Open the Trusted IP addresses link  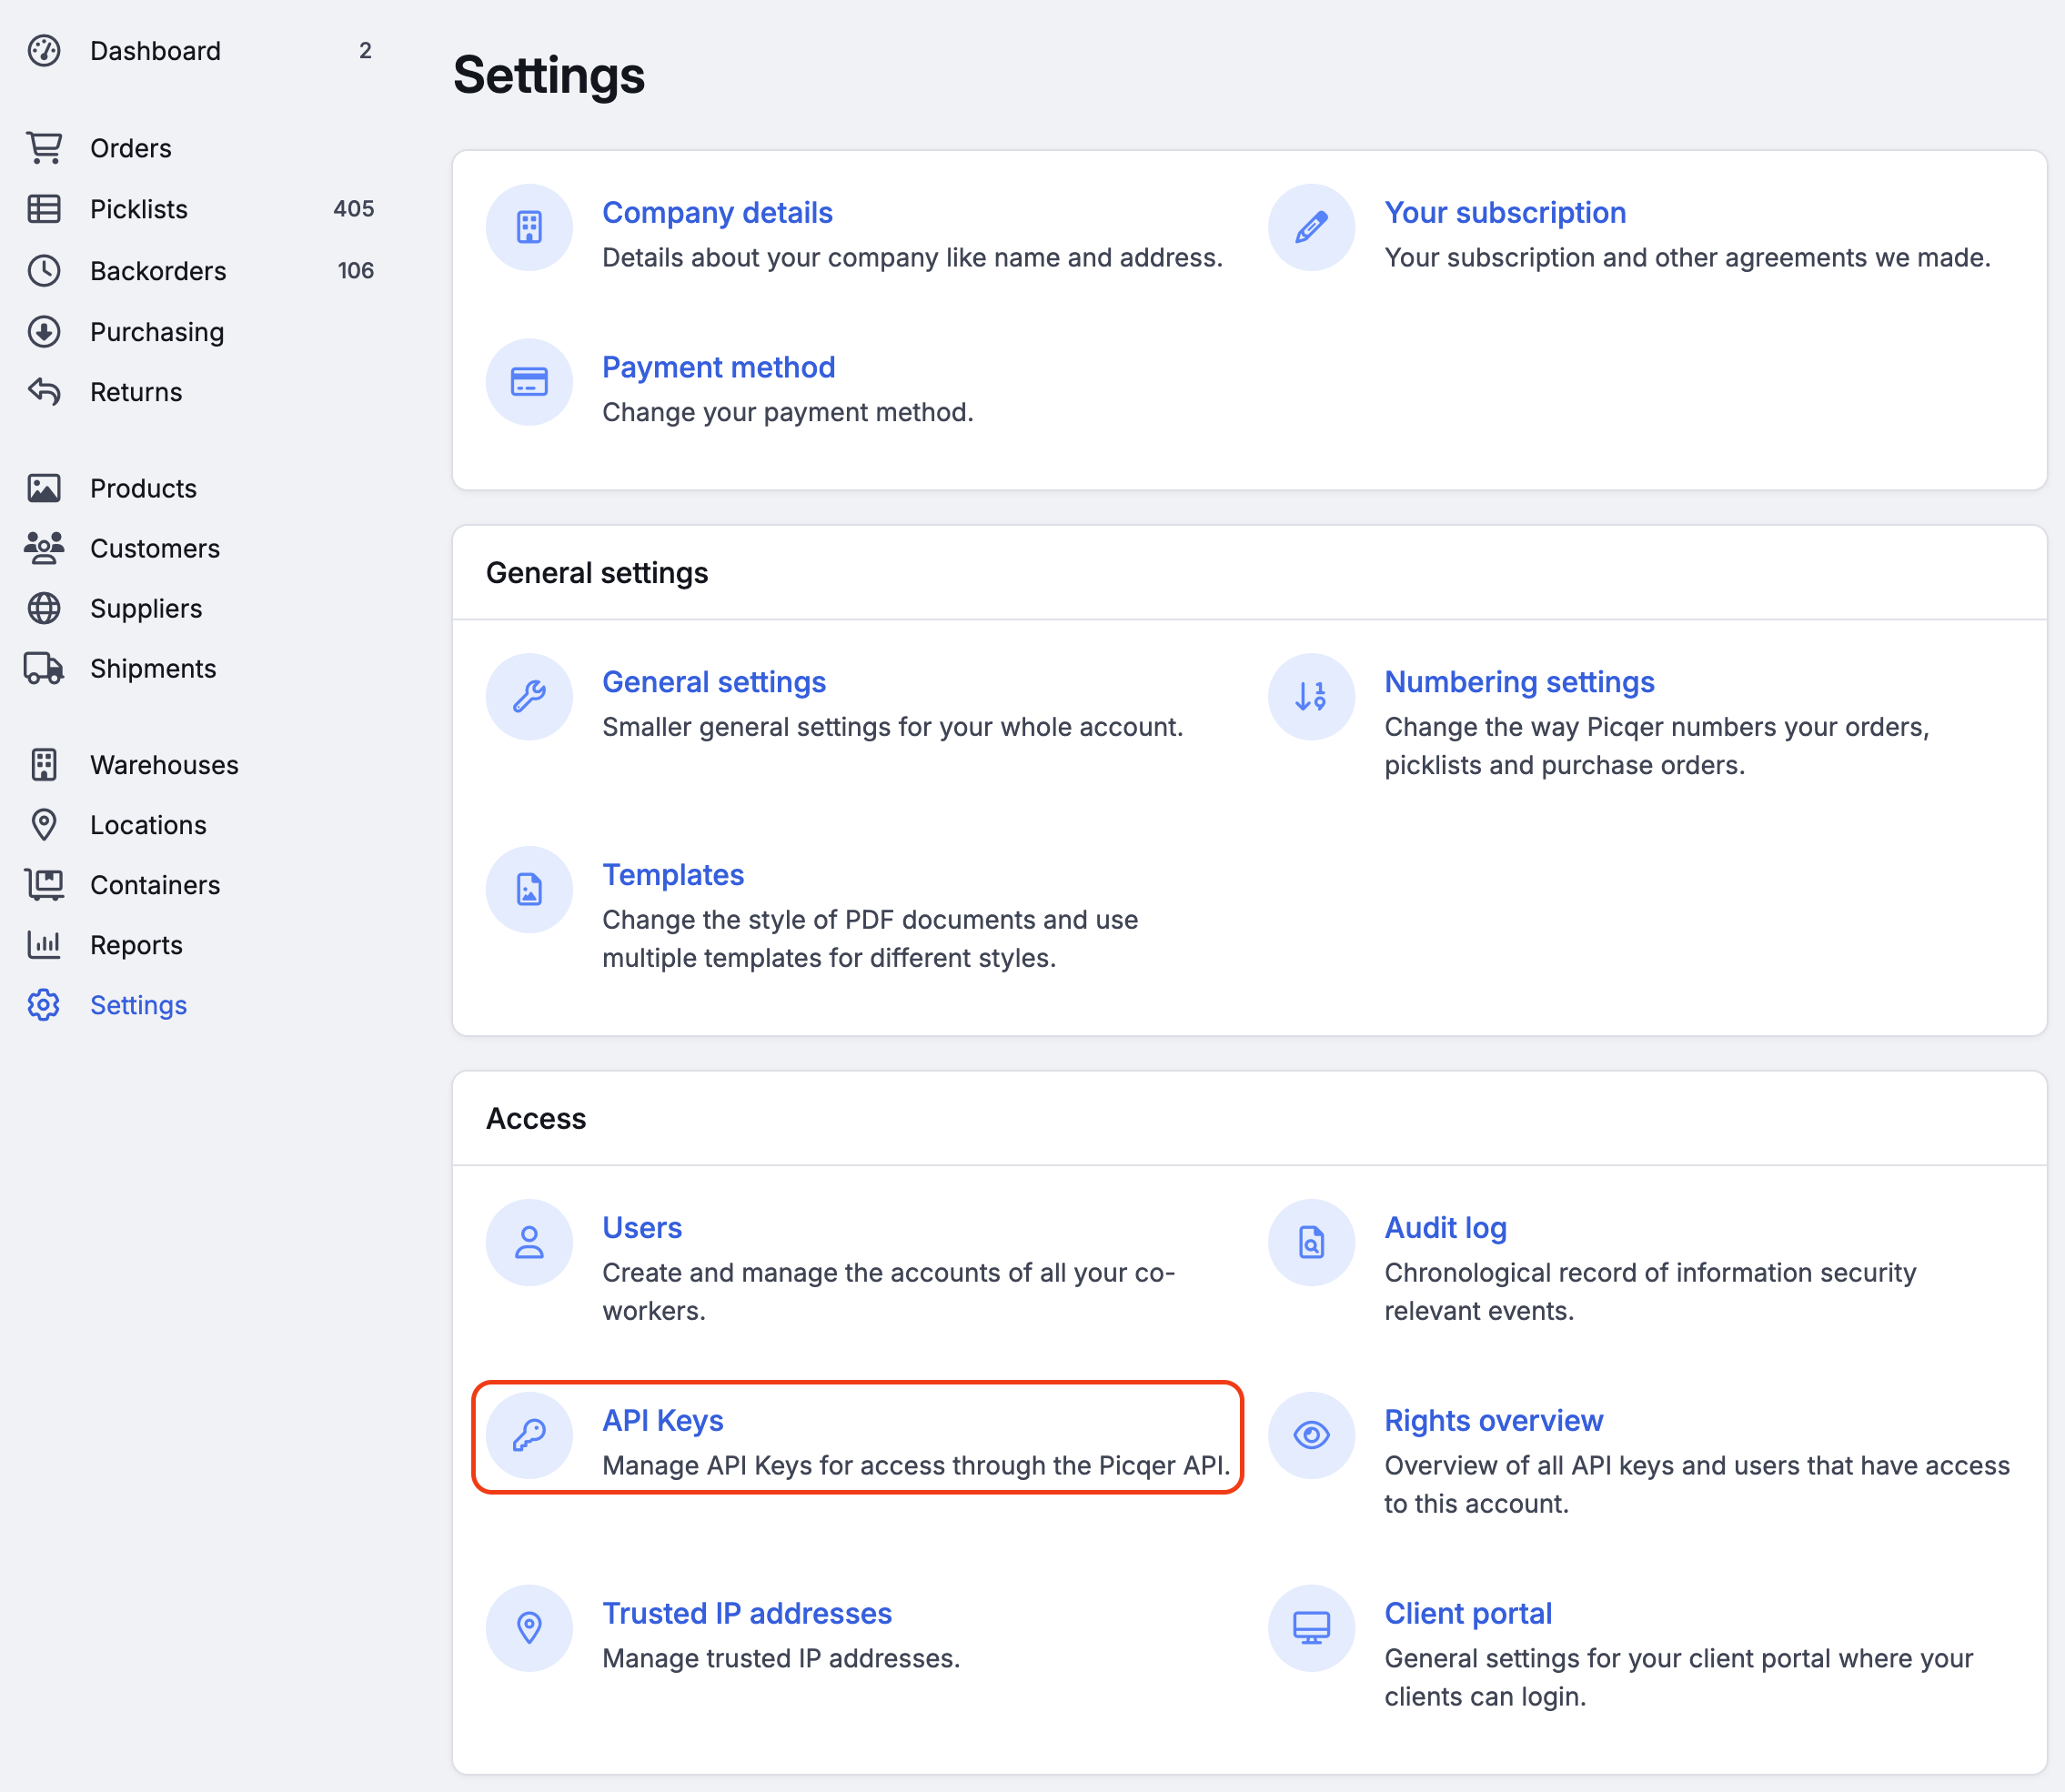(747, 1613)
